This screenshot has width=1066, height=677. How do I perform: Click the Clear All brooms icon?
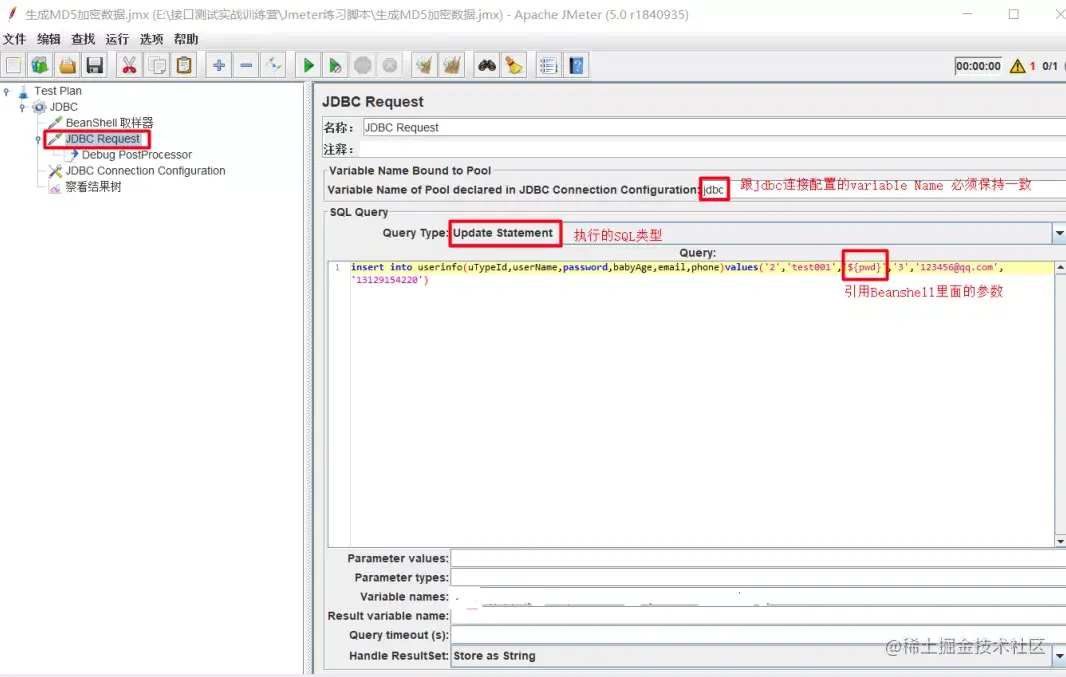(452, 65)
